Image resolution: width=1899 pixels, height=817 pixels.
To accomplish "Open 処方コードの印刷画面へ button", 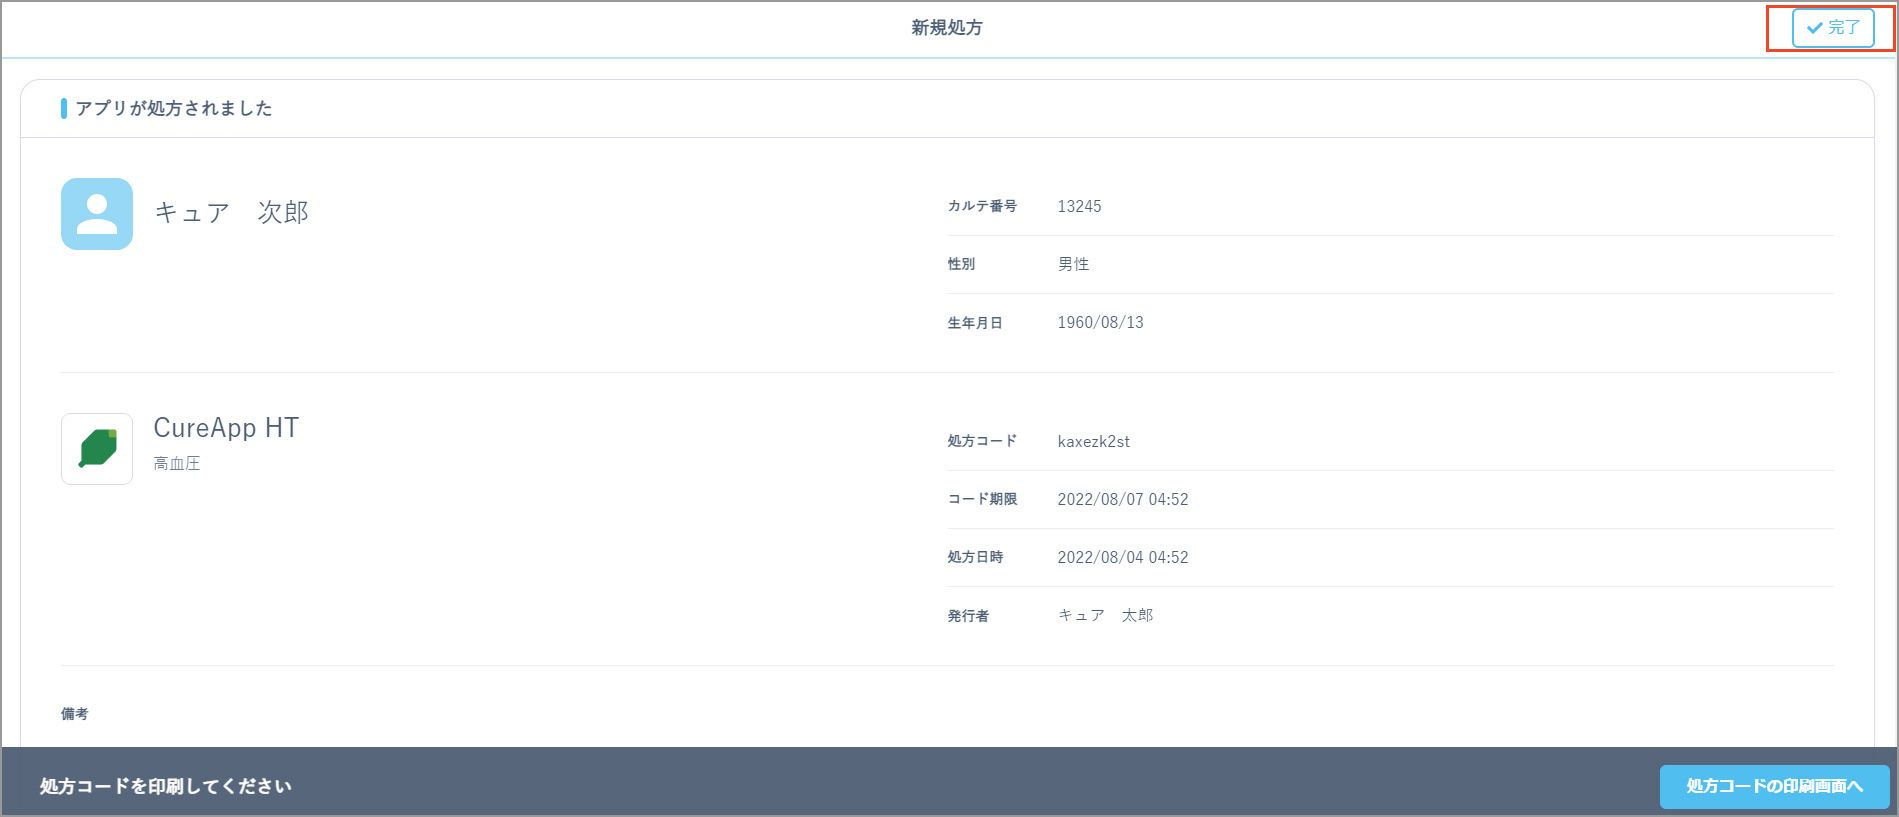I will click(x=1774, y=786).
